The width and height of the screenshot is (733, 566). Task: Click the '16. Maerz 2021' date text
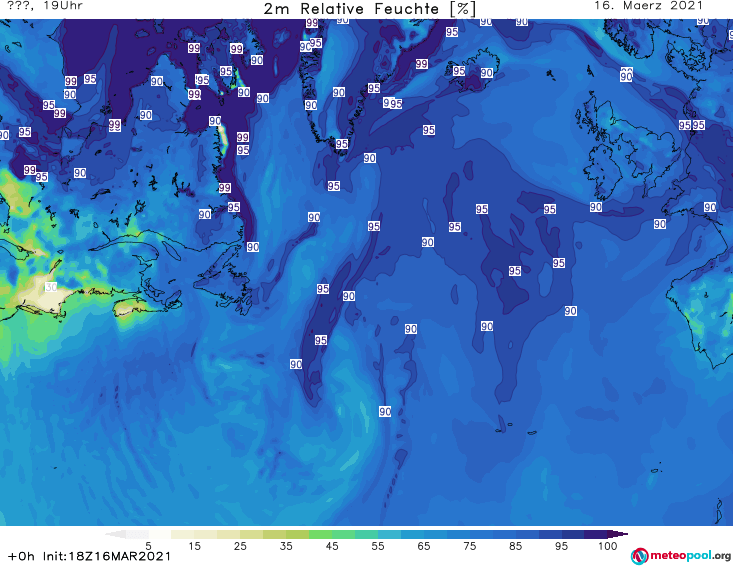(x=648, y=6)
